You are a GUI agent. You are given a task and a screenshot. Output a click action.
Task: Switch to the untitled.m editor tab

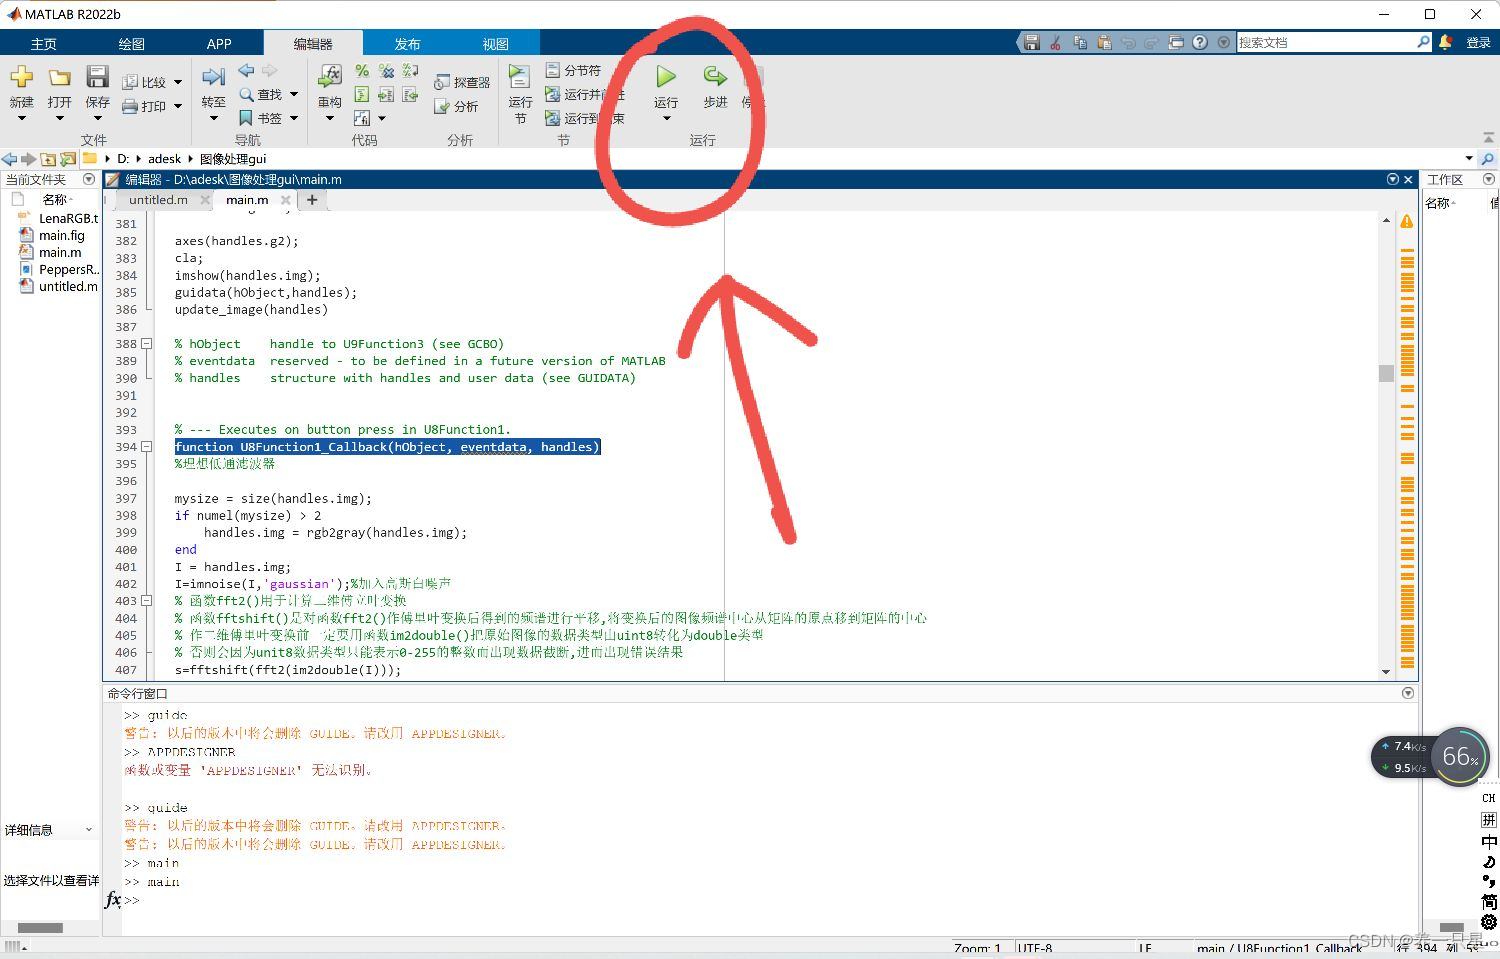pos(157,199)
